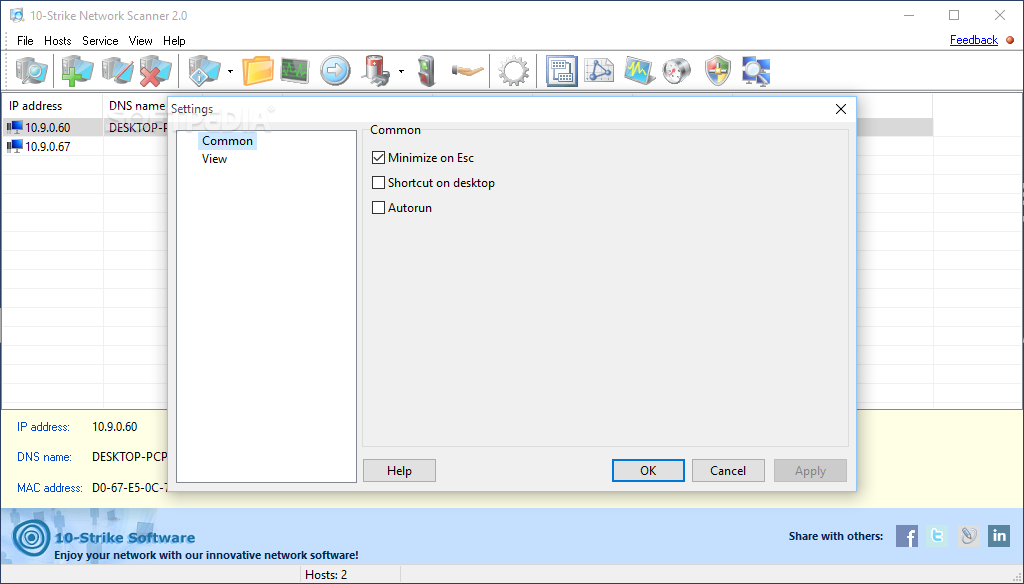Viewport: 1024px width, 584px height.
Task: Click the IP address column header
Action: [x=52, y=106]
